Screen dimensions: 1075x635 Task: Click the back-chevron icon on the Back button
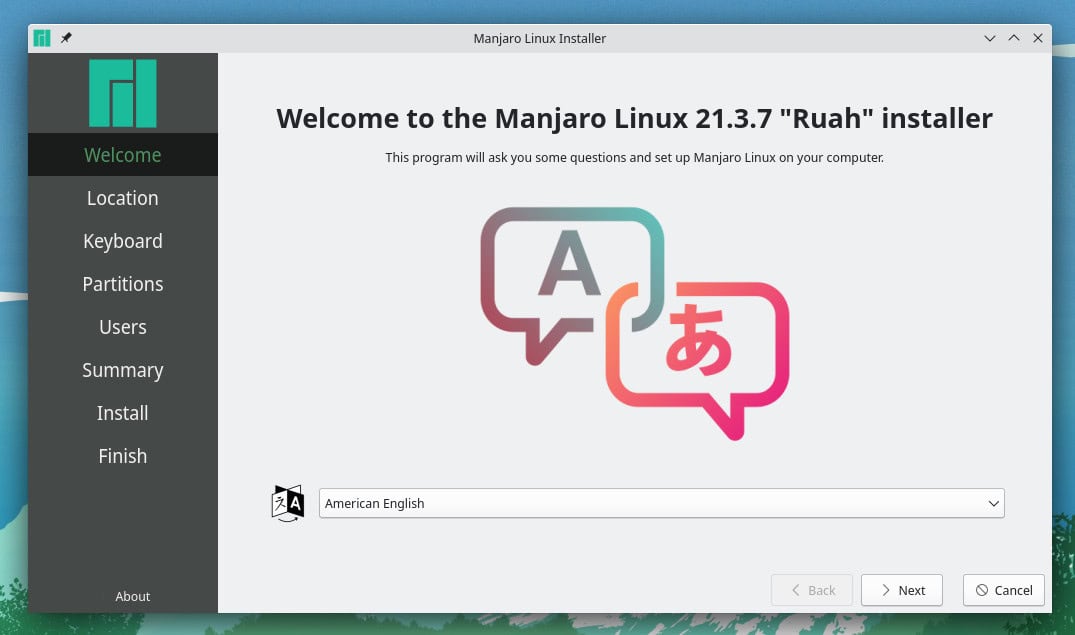pyautogui.click(x=795, y=590)
